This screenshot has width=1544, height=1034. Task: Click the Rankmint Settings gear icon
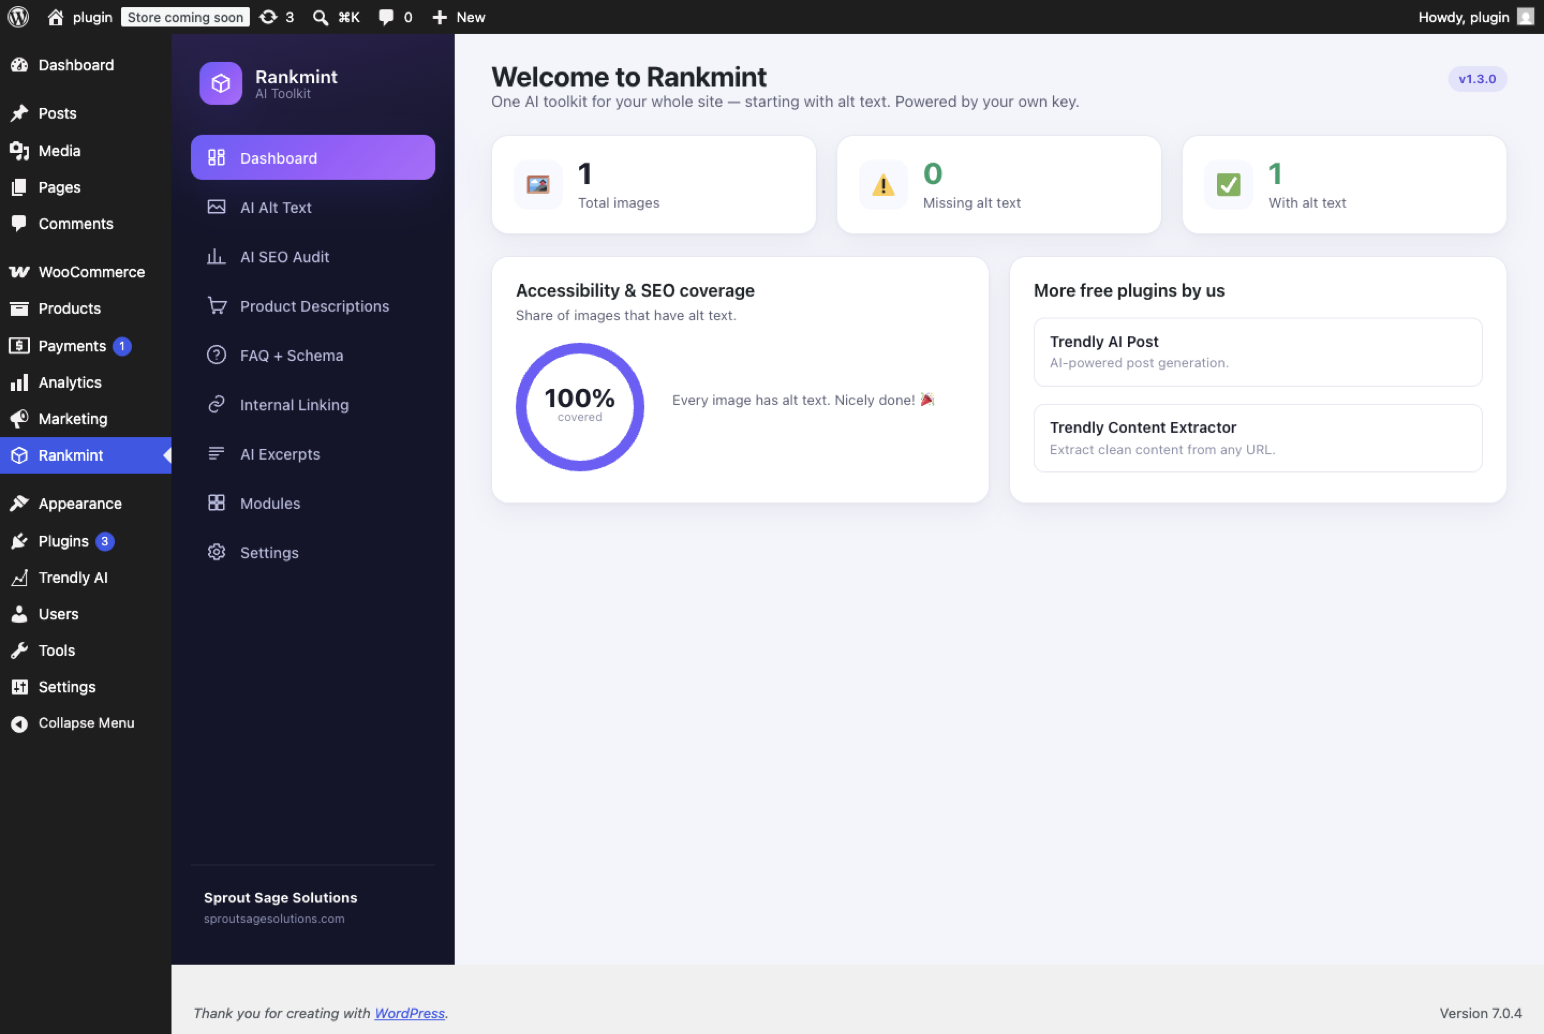[x=216, y=552]
